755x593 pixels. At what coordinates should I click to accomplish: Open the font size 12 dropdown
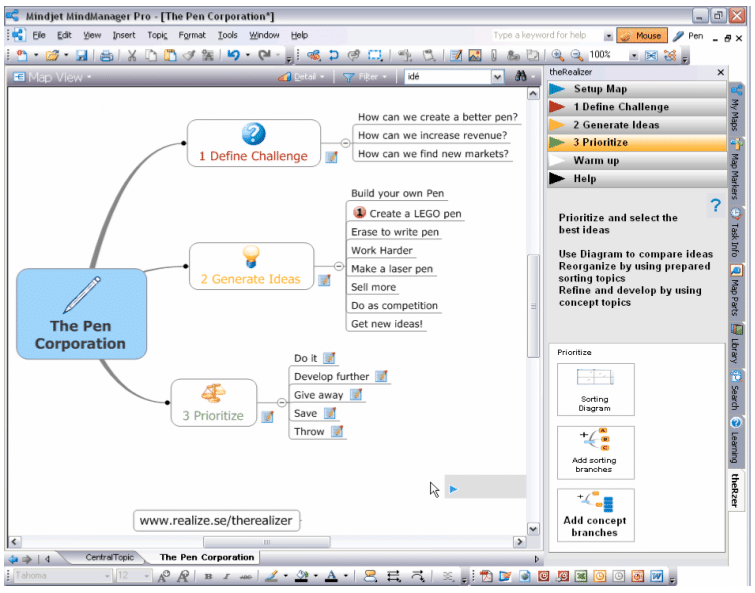[146, 576]
